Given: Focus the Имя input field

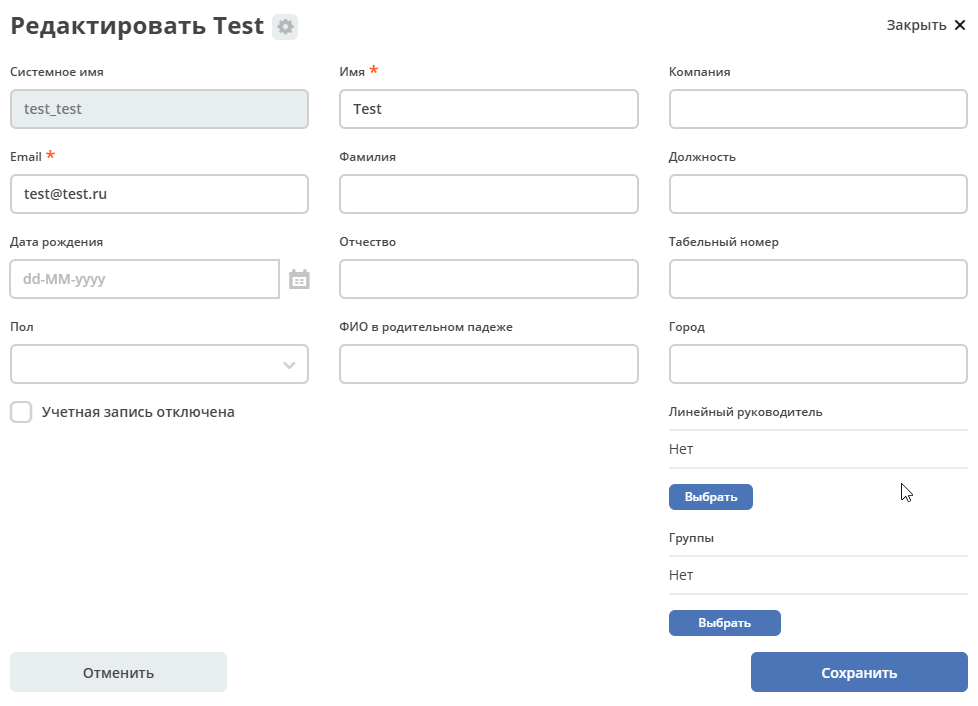Looking at the screenshot, I should point(488,109).
